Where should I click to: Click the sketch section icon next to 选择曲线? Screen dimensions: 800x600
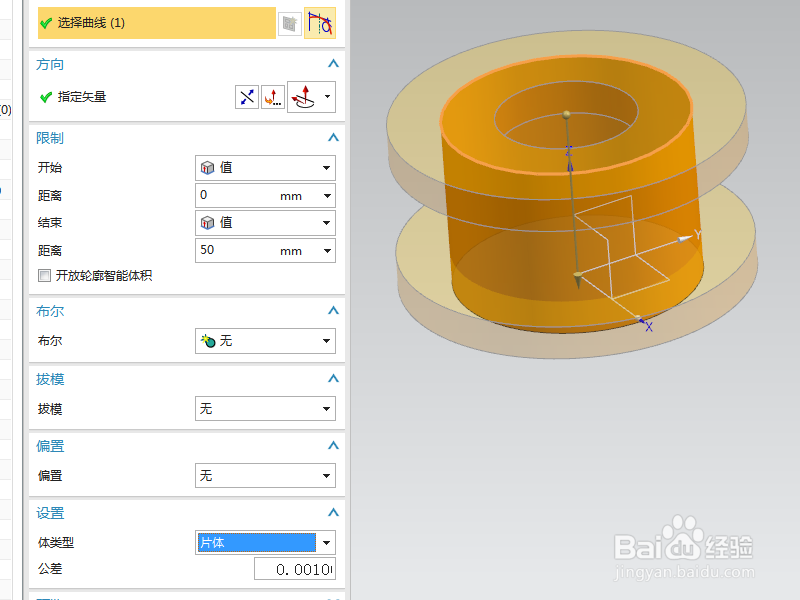pyautogui.click(x=290, y=23)
